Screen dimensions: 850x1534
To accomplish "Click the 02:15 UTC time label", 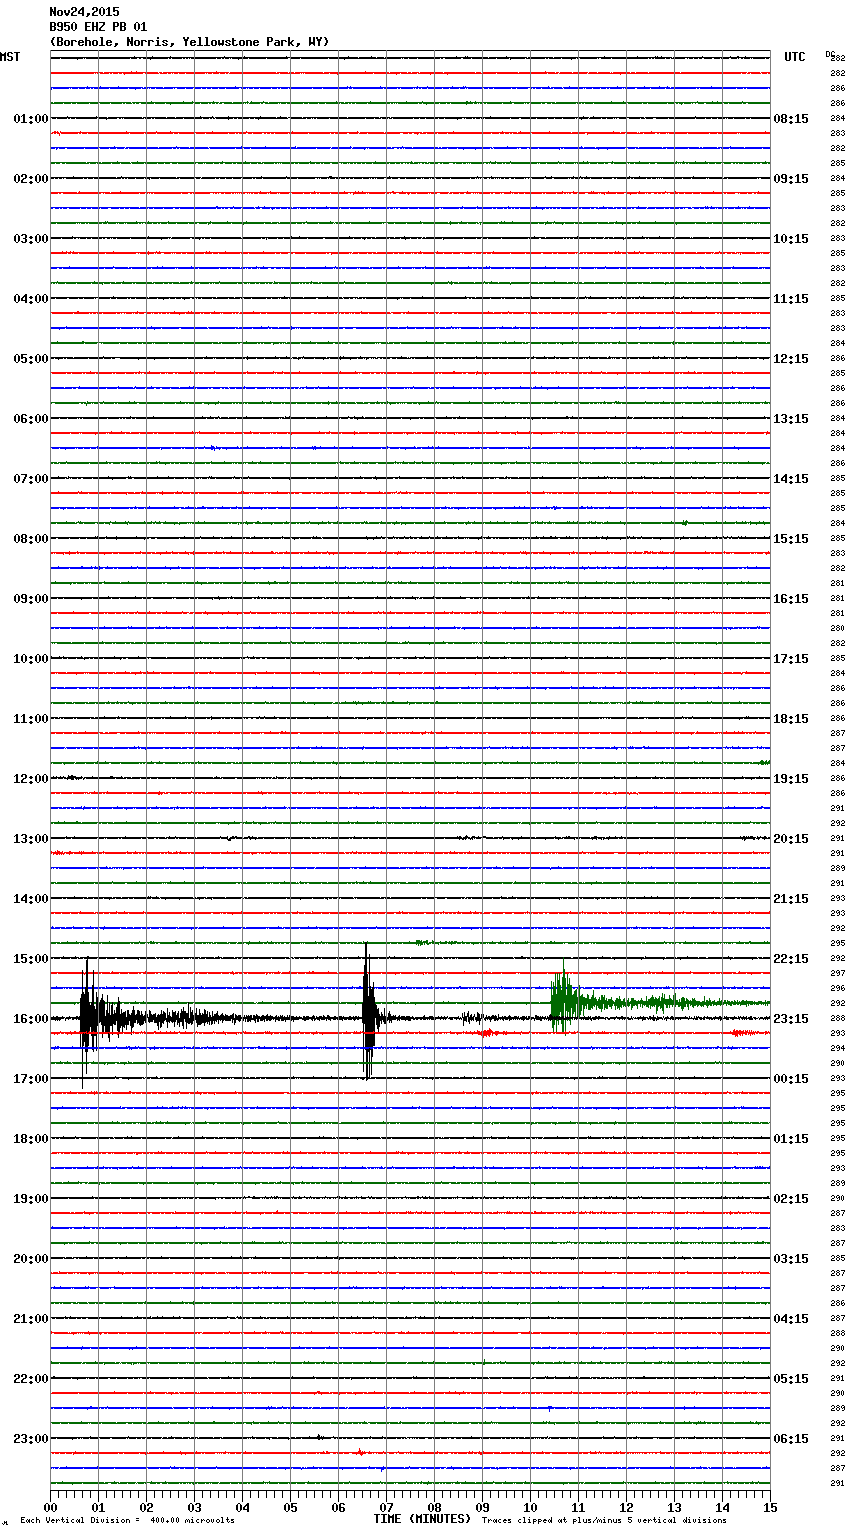I will [x=791, y=1199].
